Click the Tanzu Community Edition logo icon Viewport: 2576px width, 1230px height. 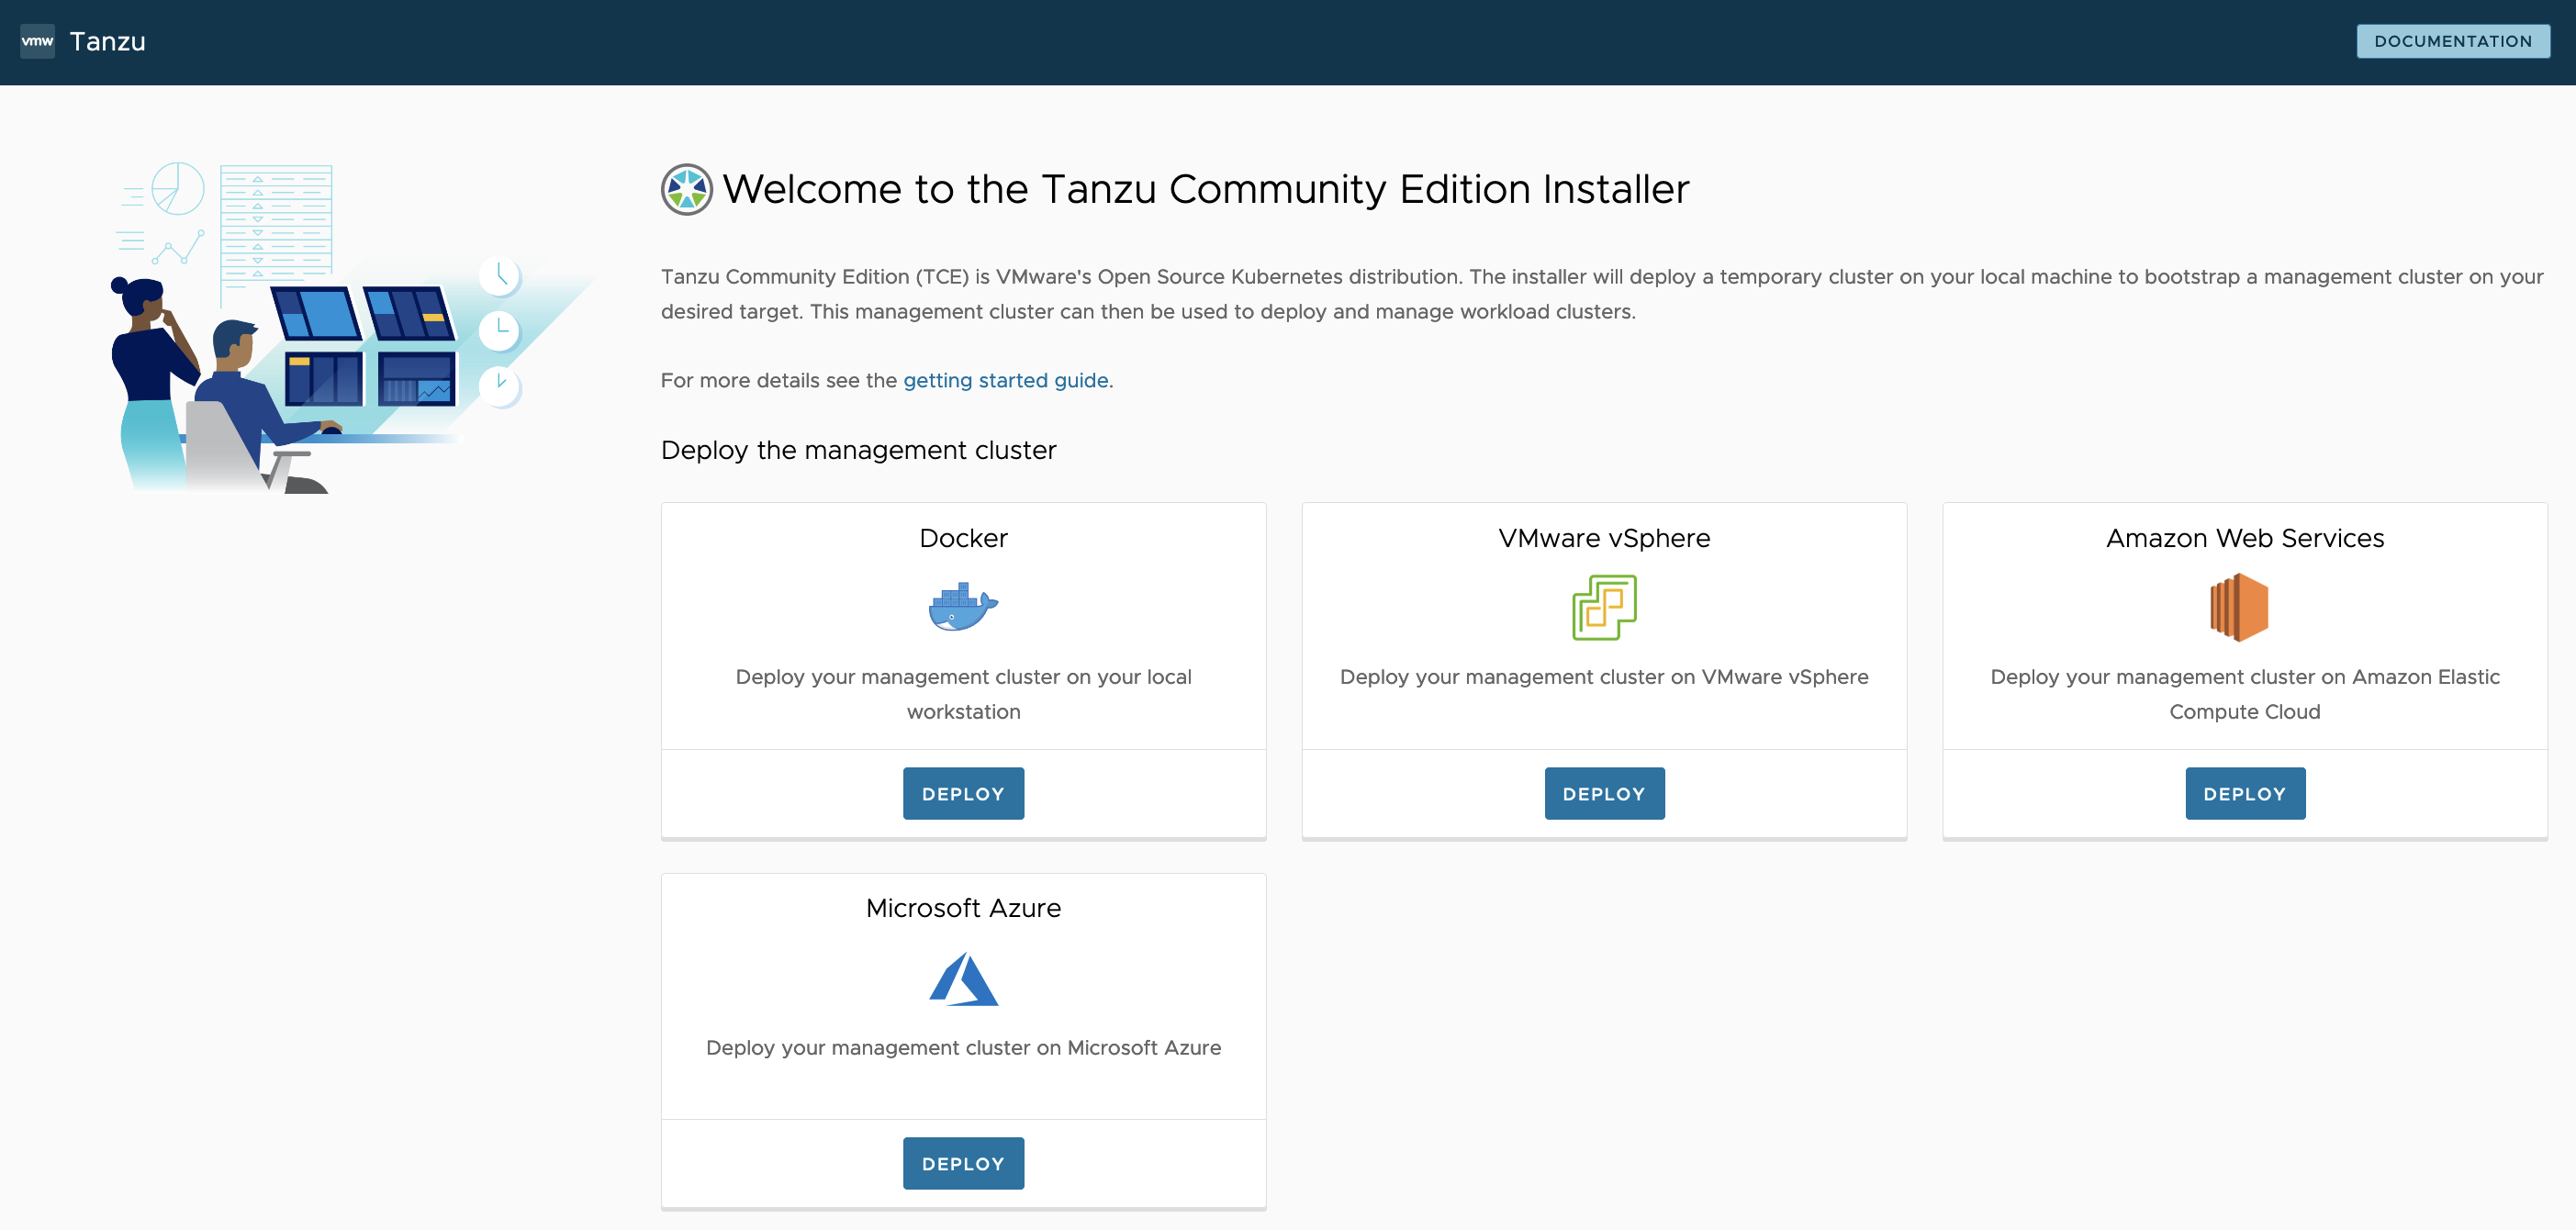[687, 189]
